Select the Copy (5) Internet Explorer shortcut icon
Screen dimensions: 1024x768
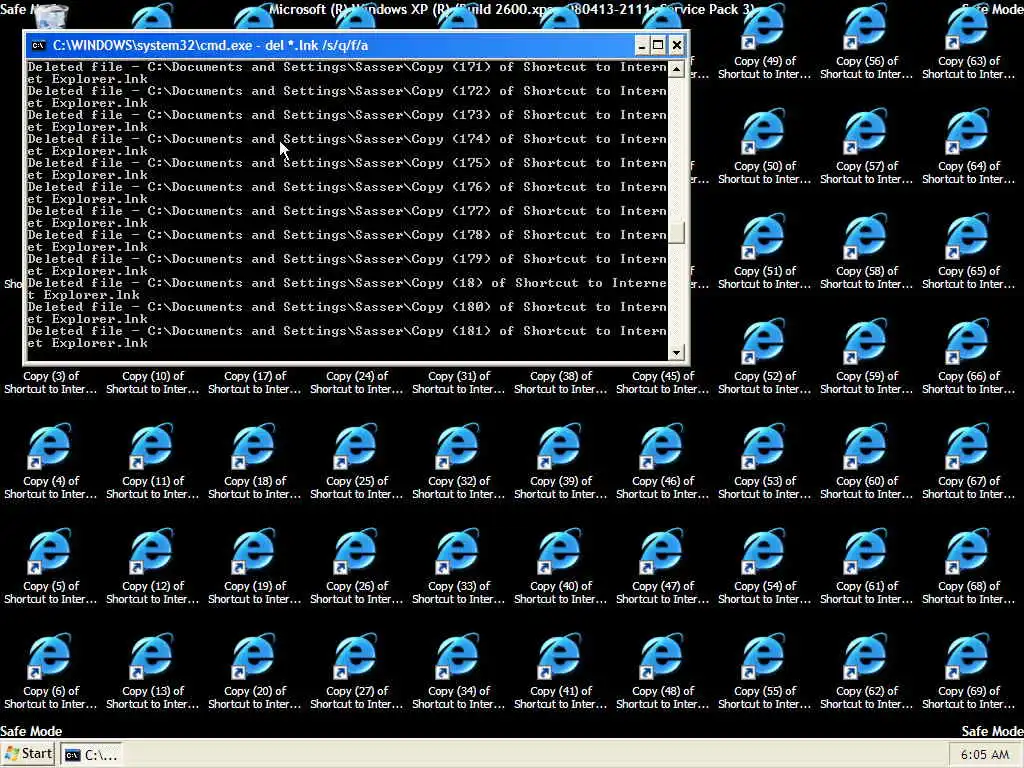(x=50, y=552)
